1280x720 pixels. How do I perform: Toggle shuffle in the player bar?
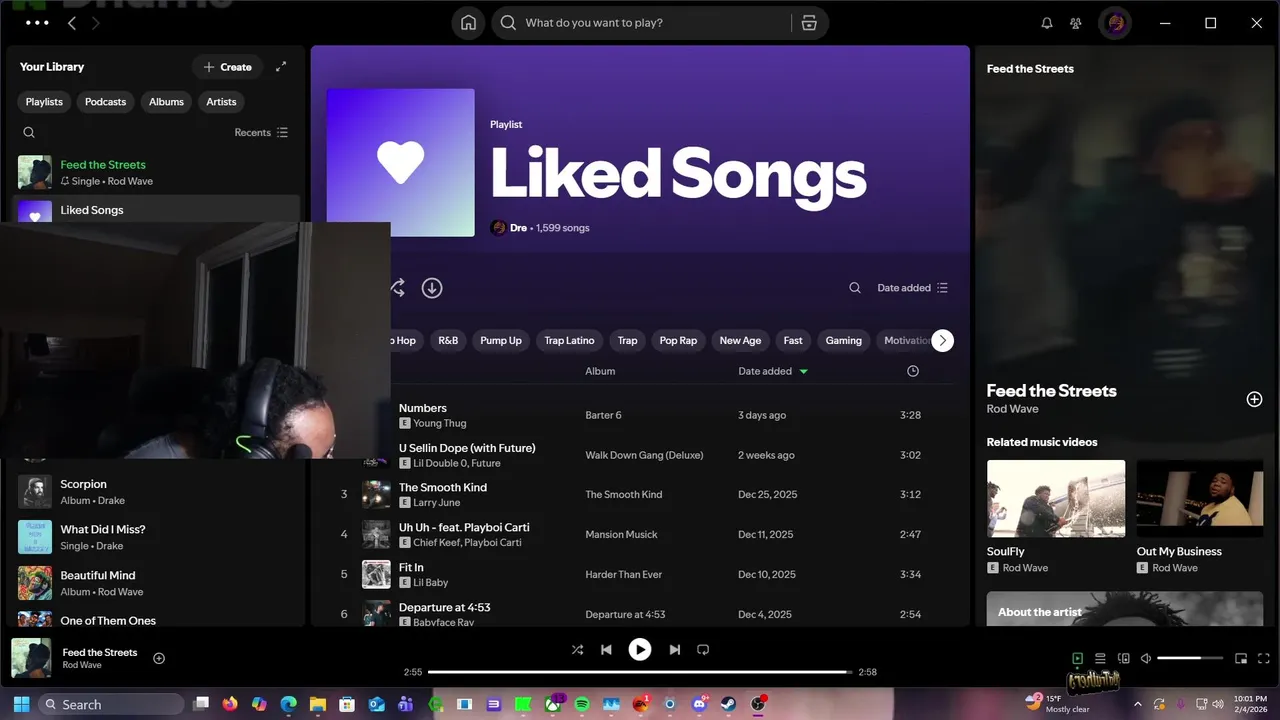(577, 650)
